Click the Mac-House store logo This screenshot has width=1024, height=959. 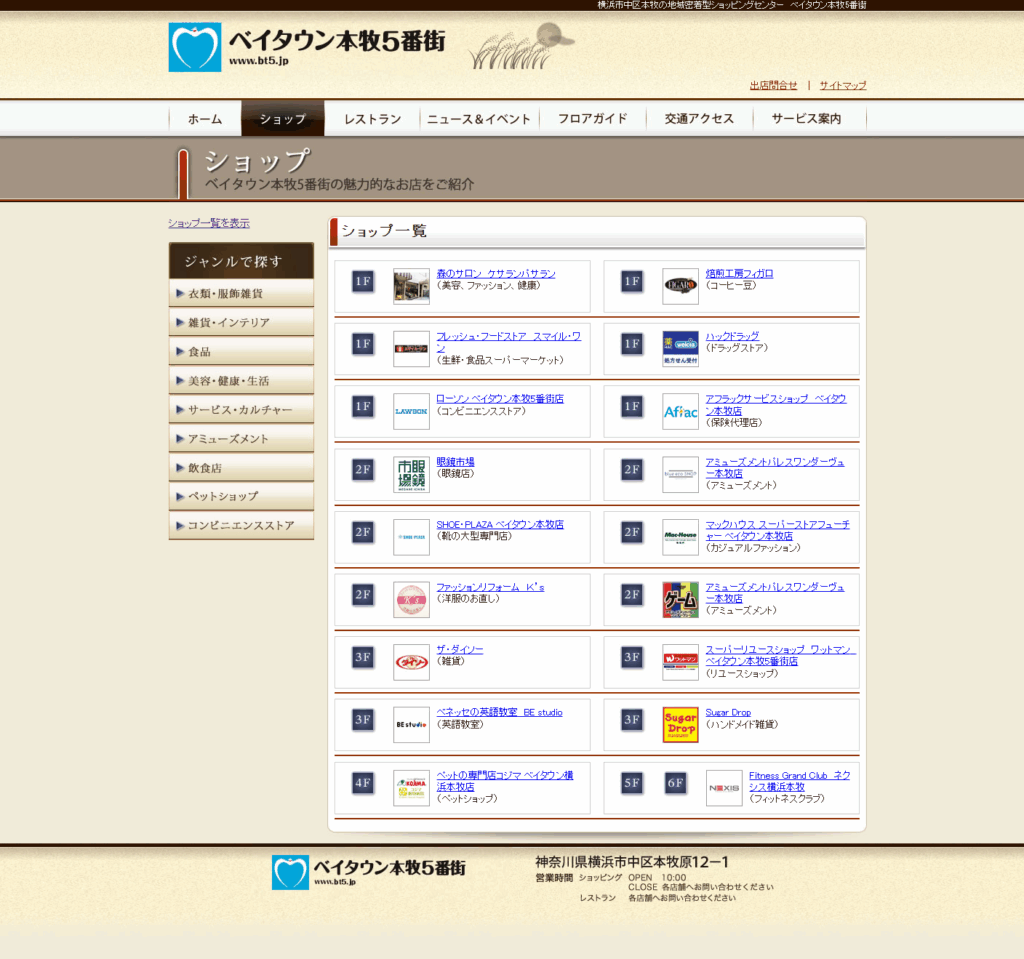pos(680,536)
